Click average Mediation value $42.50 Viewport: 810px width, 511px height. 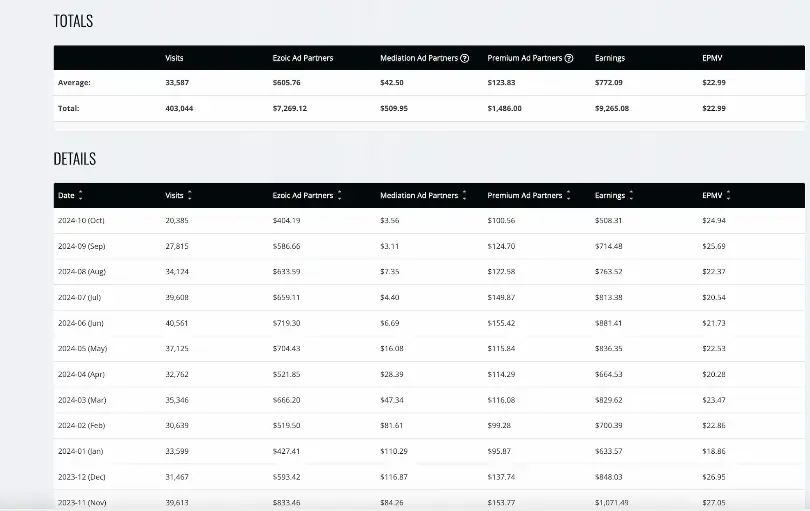pyautogui.click(x=392, y=83)
